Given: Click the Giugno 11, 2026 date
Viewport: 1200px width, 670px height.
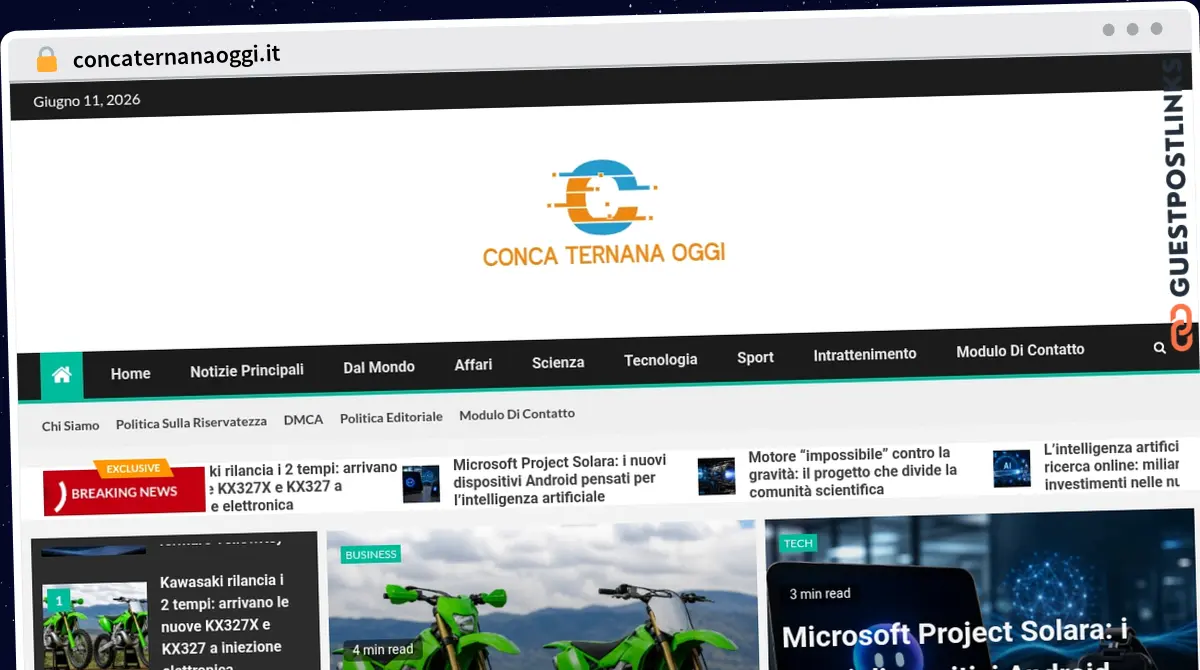Looking at the screenshot, I should (87, 100).
